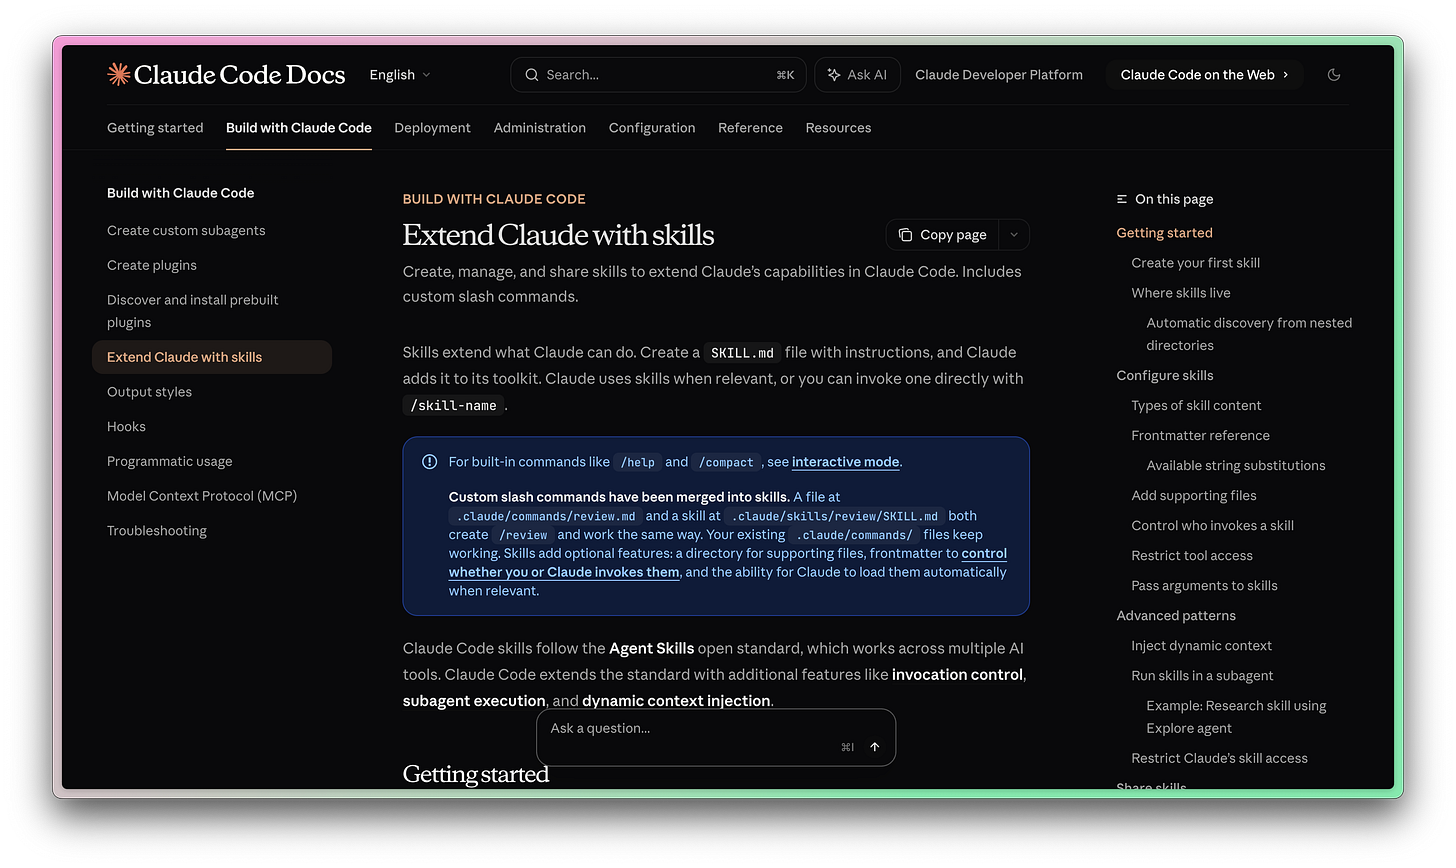The height and width of the screenshot is (868, 1456).
Task: Expand the Copy page dropdown arrow
Action: 1014,235
